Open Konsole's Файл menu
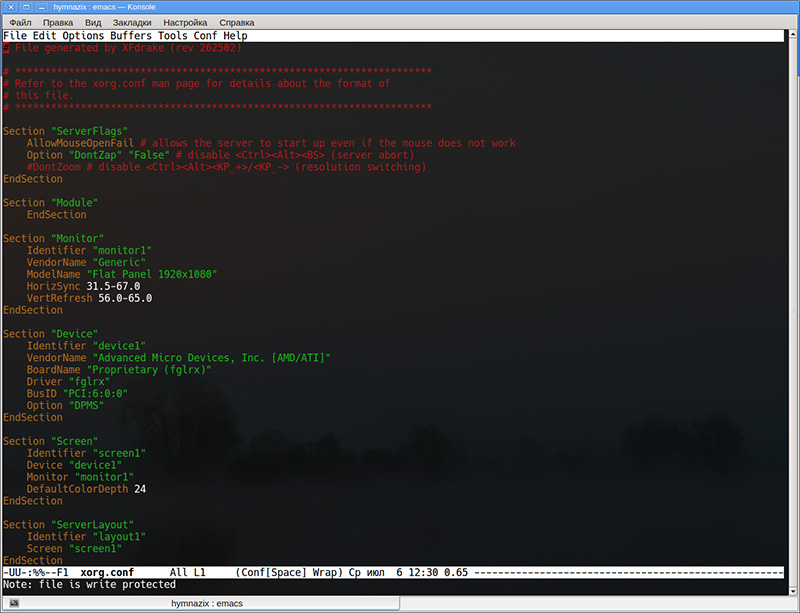Screen dimensions: 800x613 click(18, 21)
